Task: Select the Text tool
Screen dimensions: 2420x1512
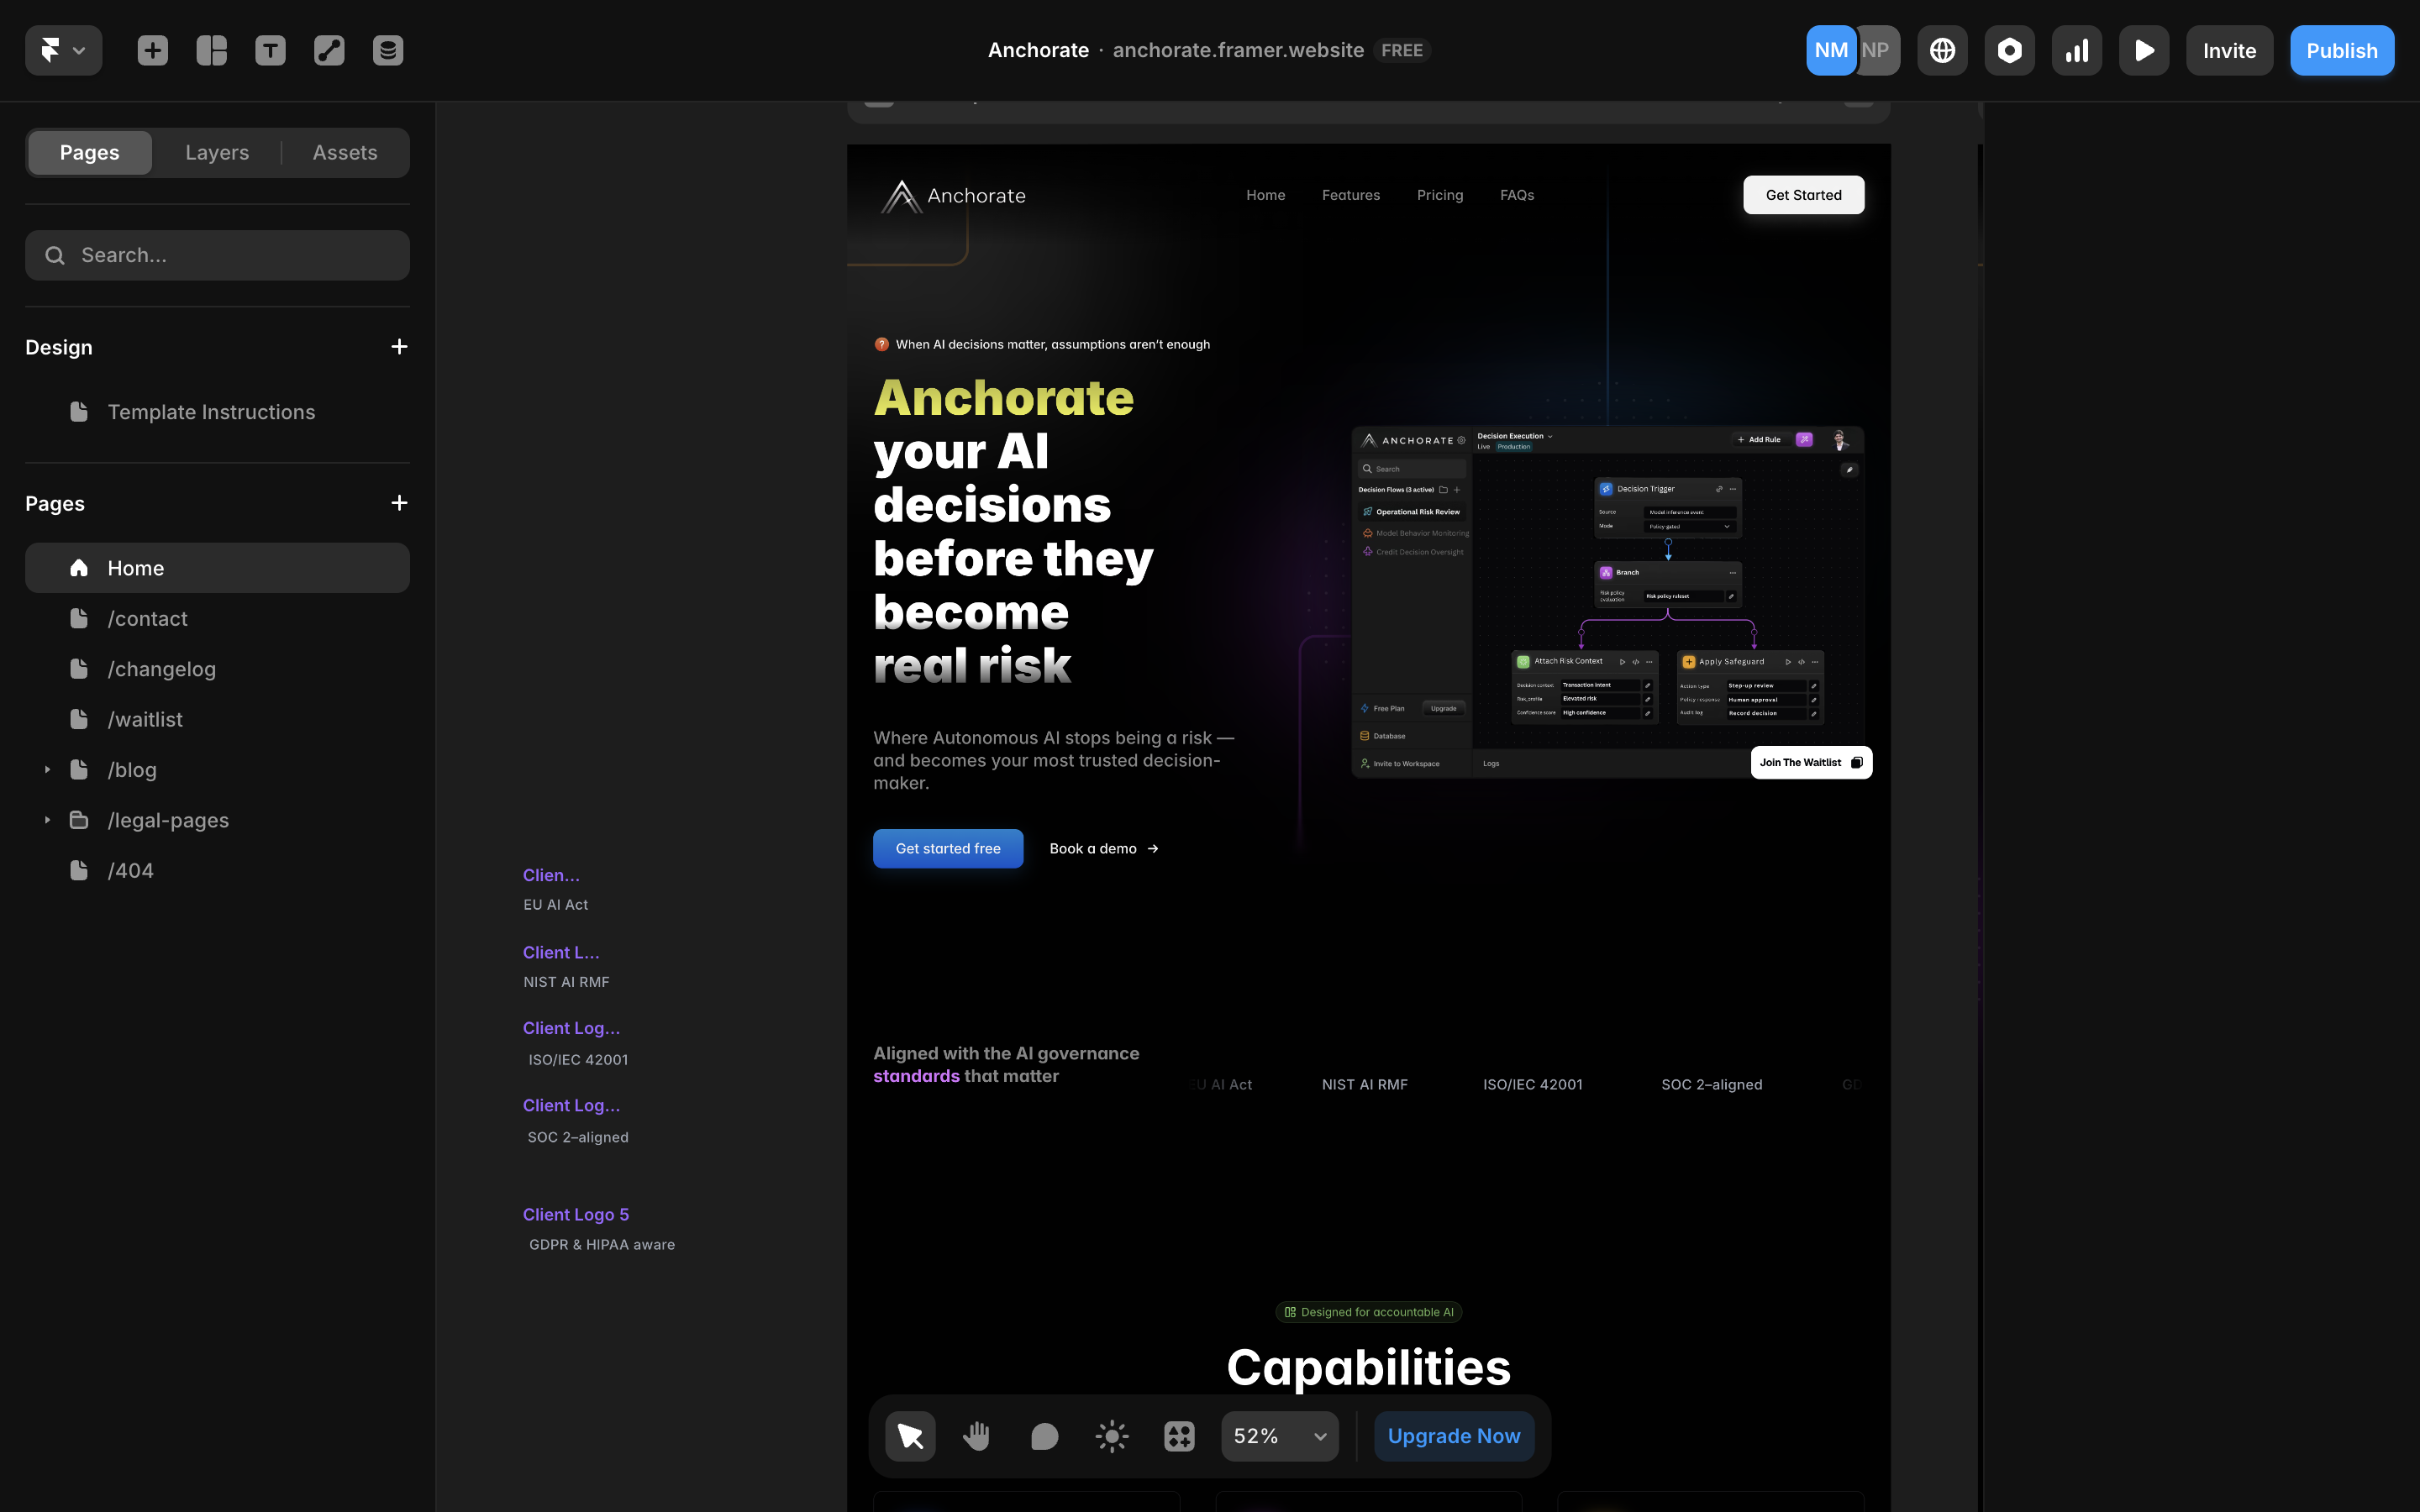Action: click(x=270, y=49)
